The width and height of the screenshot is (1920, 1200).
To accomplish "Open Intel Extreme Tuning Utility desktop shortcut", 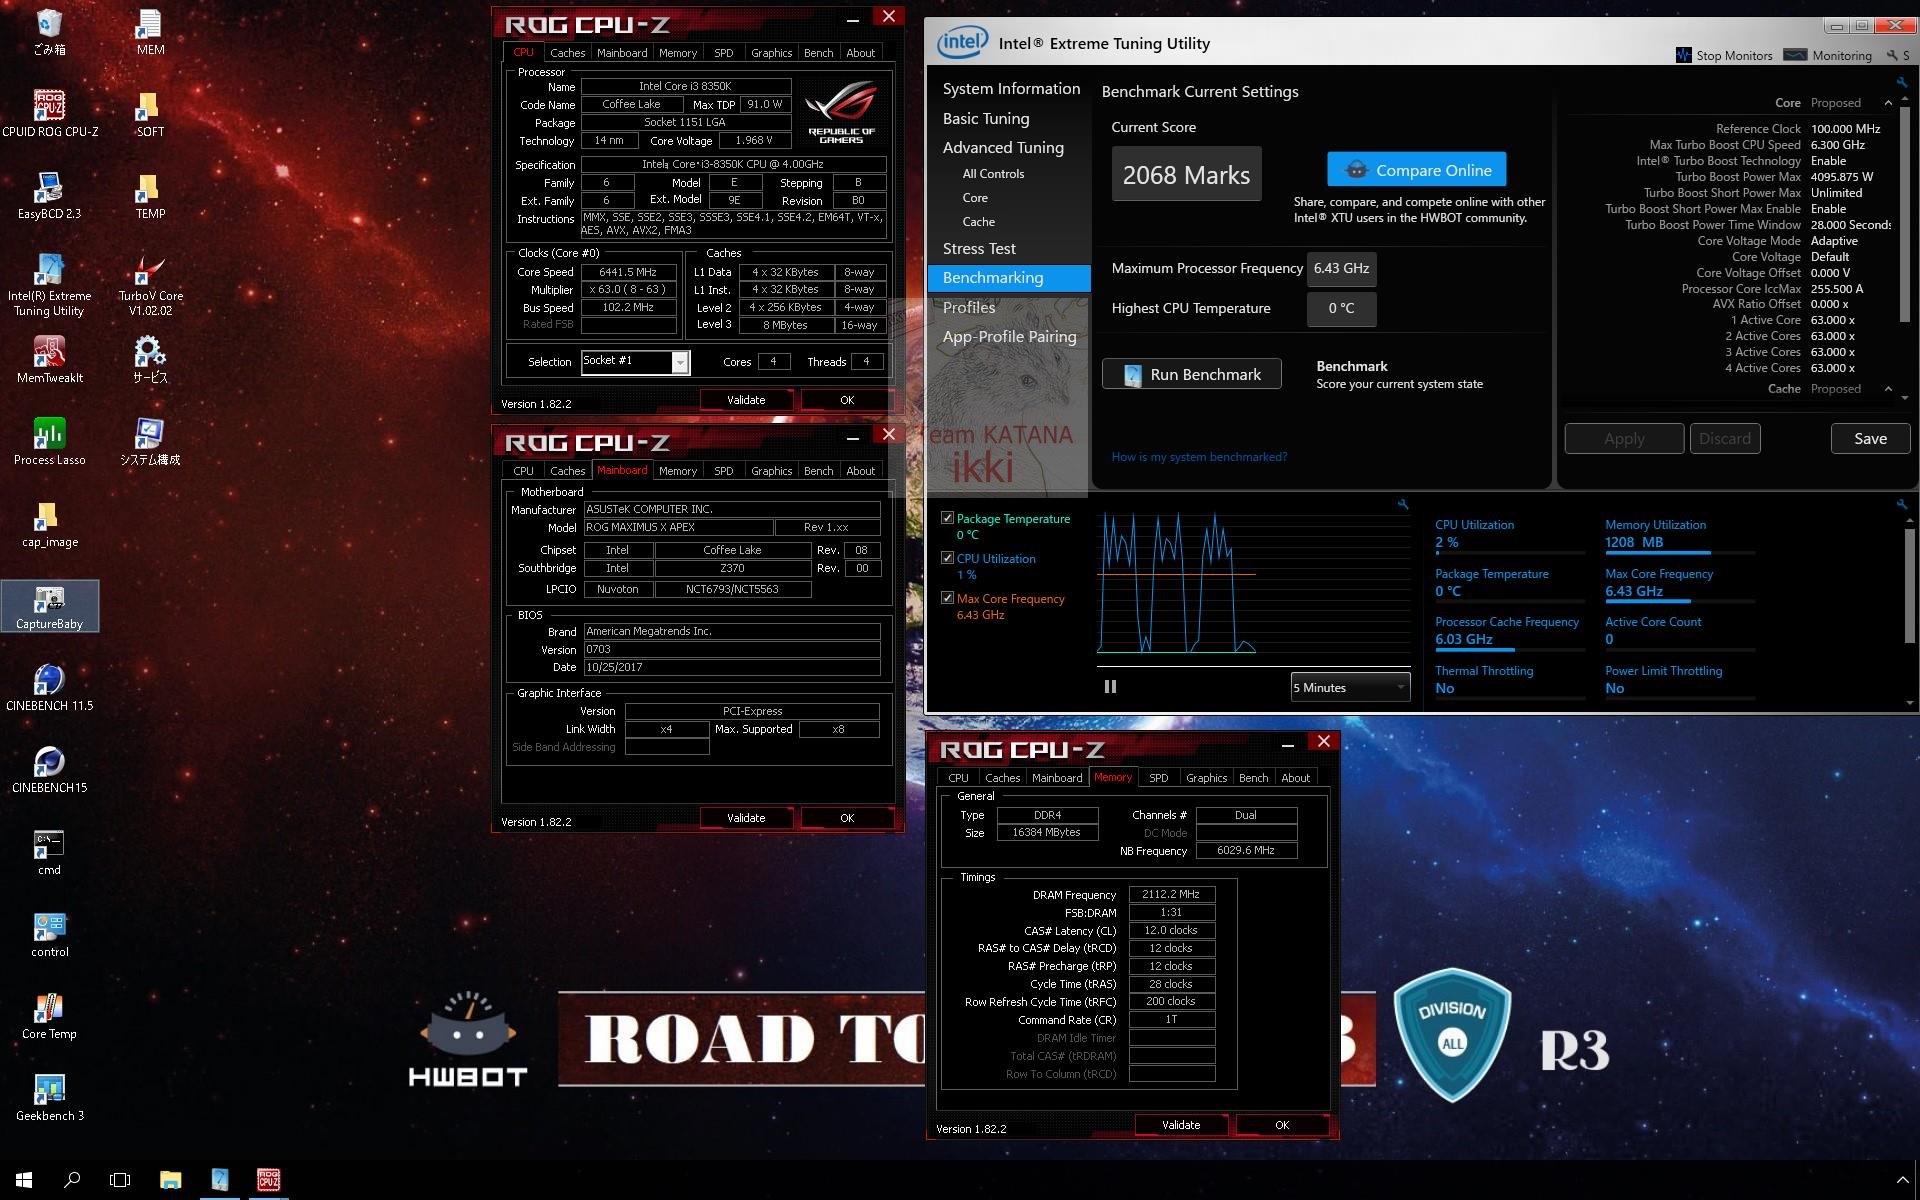I will (50, 284).
